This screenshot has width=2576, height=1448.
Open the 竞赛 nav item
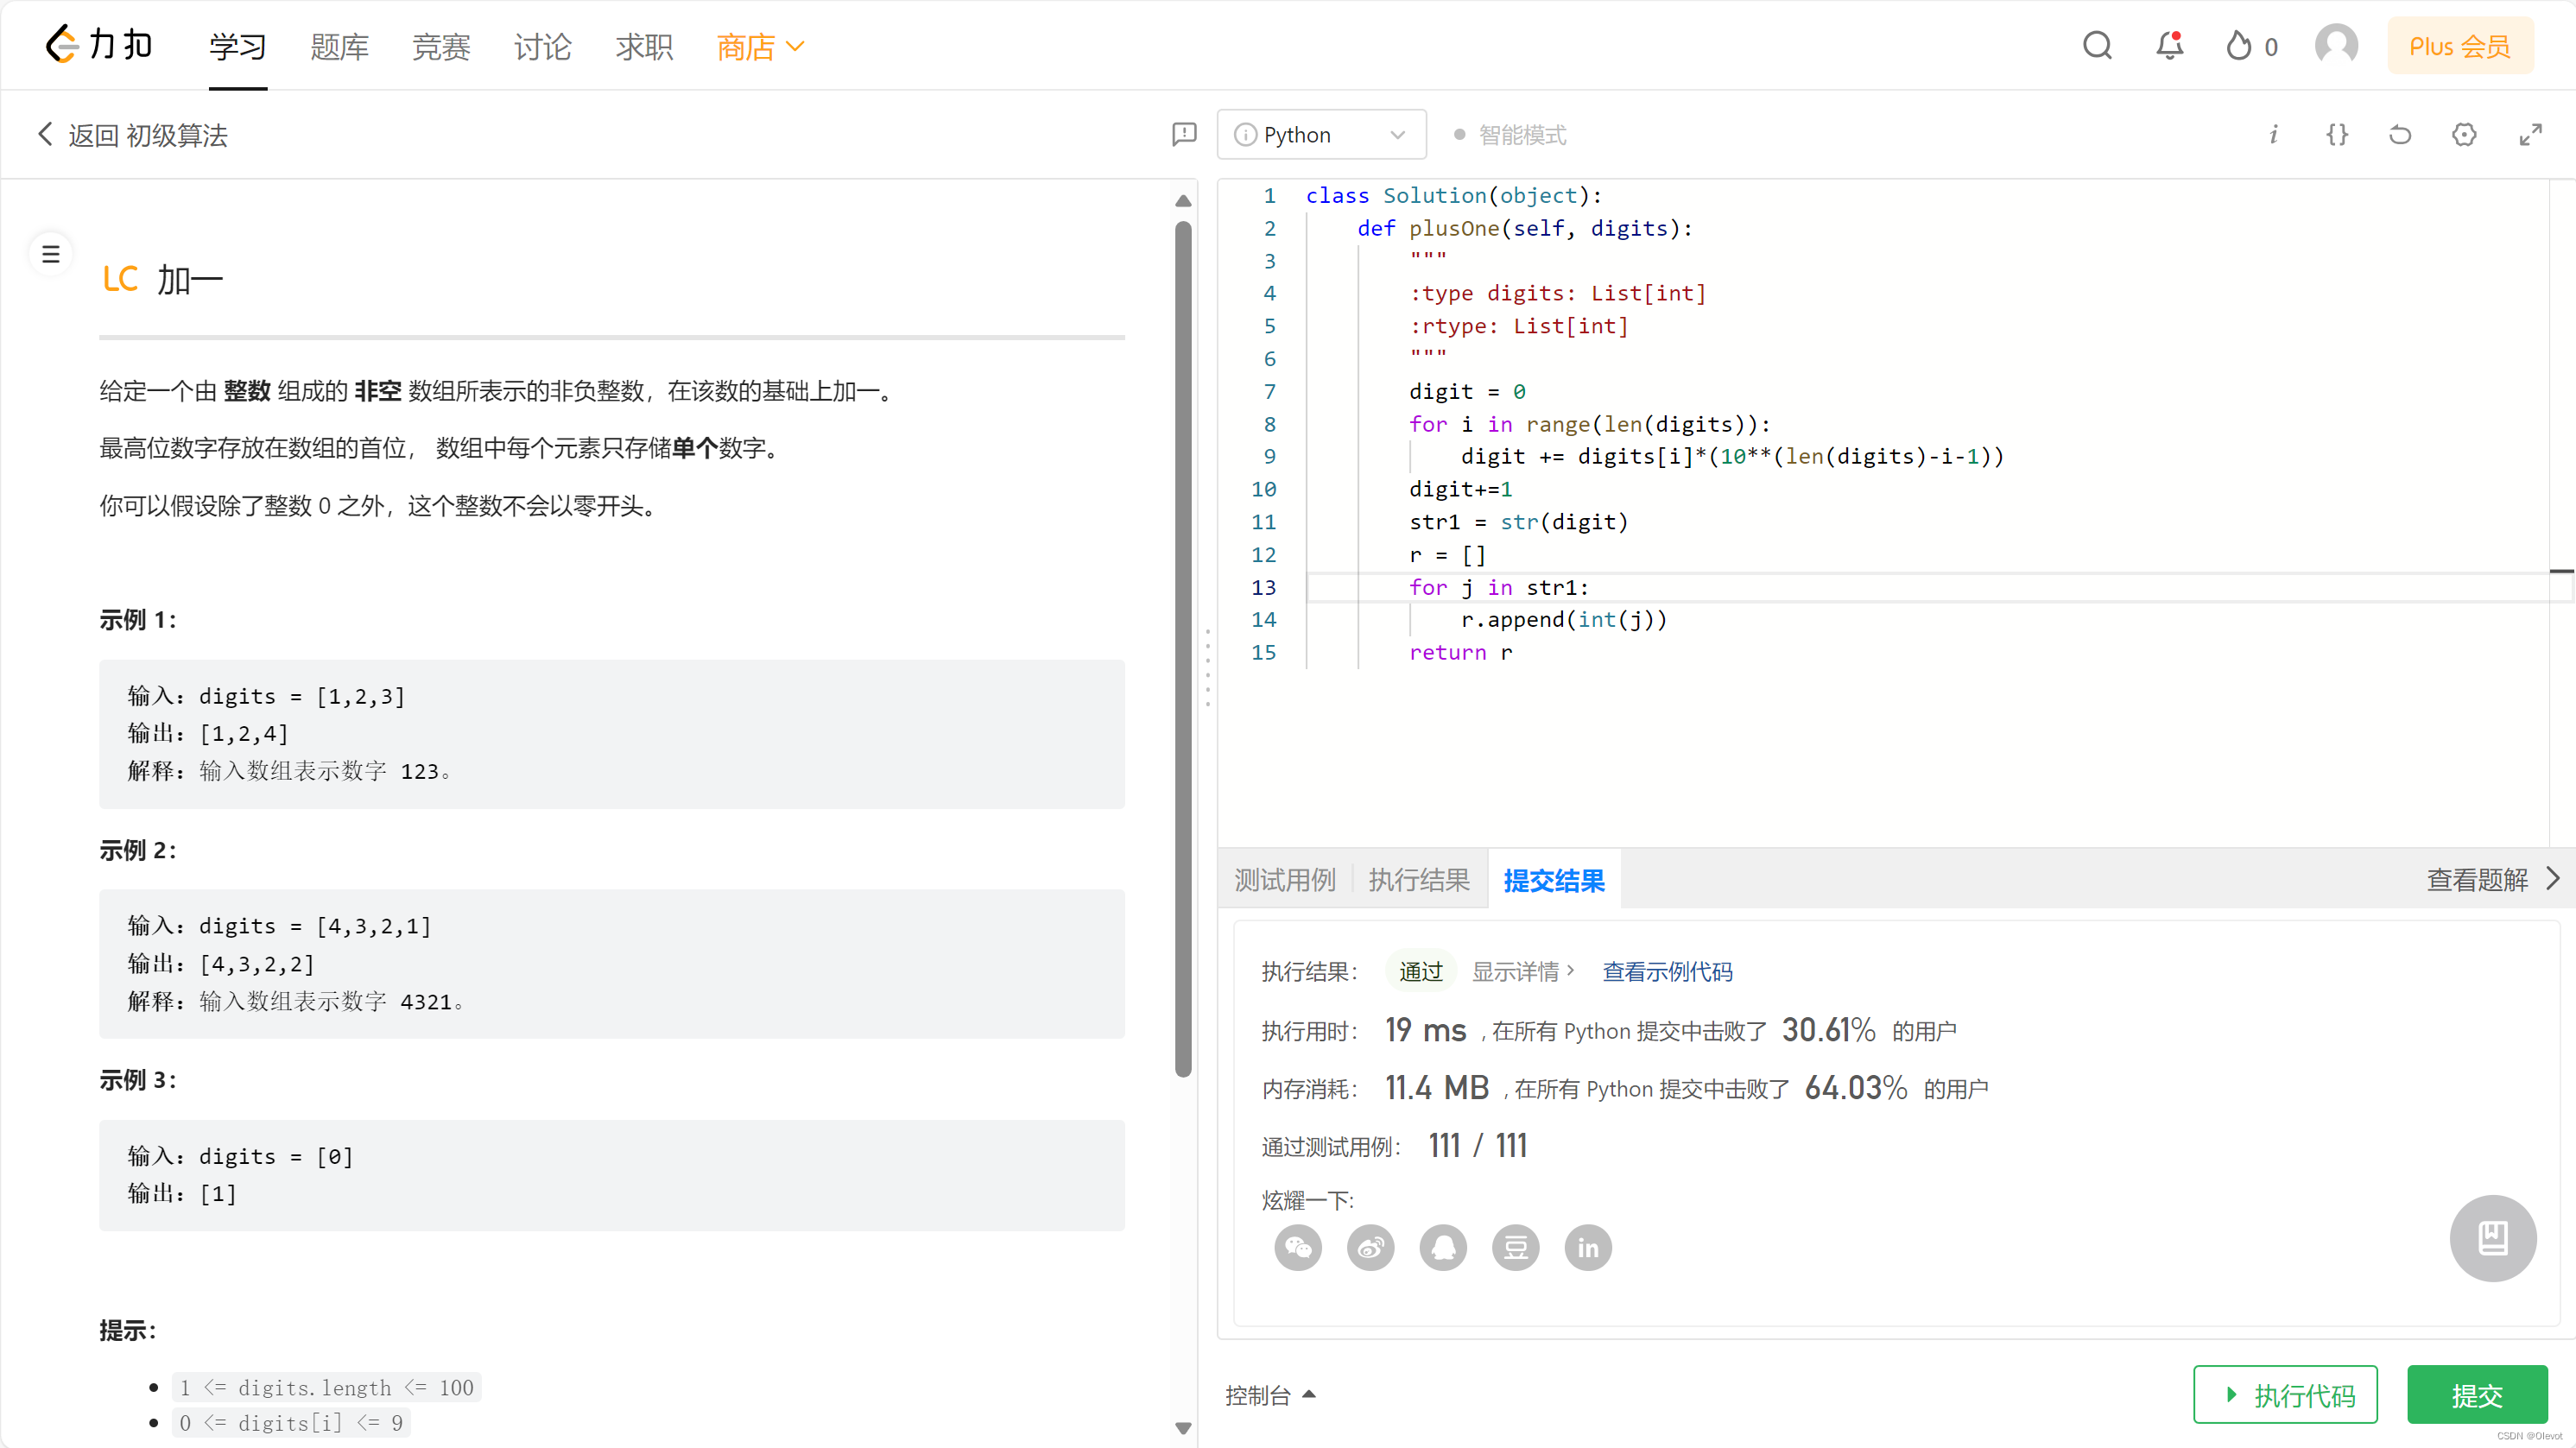coord(441,46)
